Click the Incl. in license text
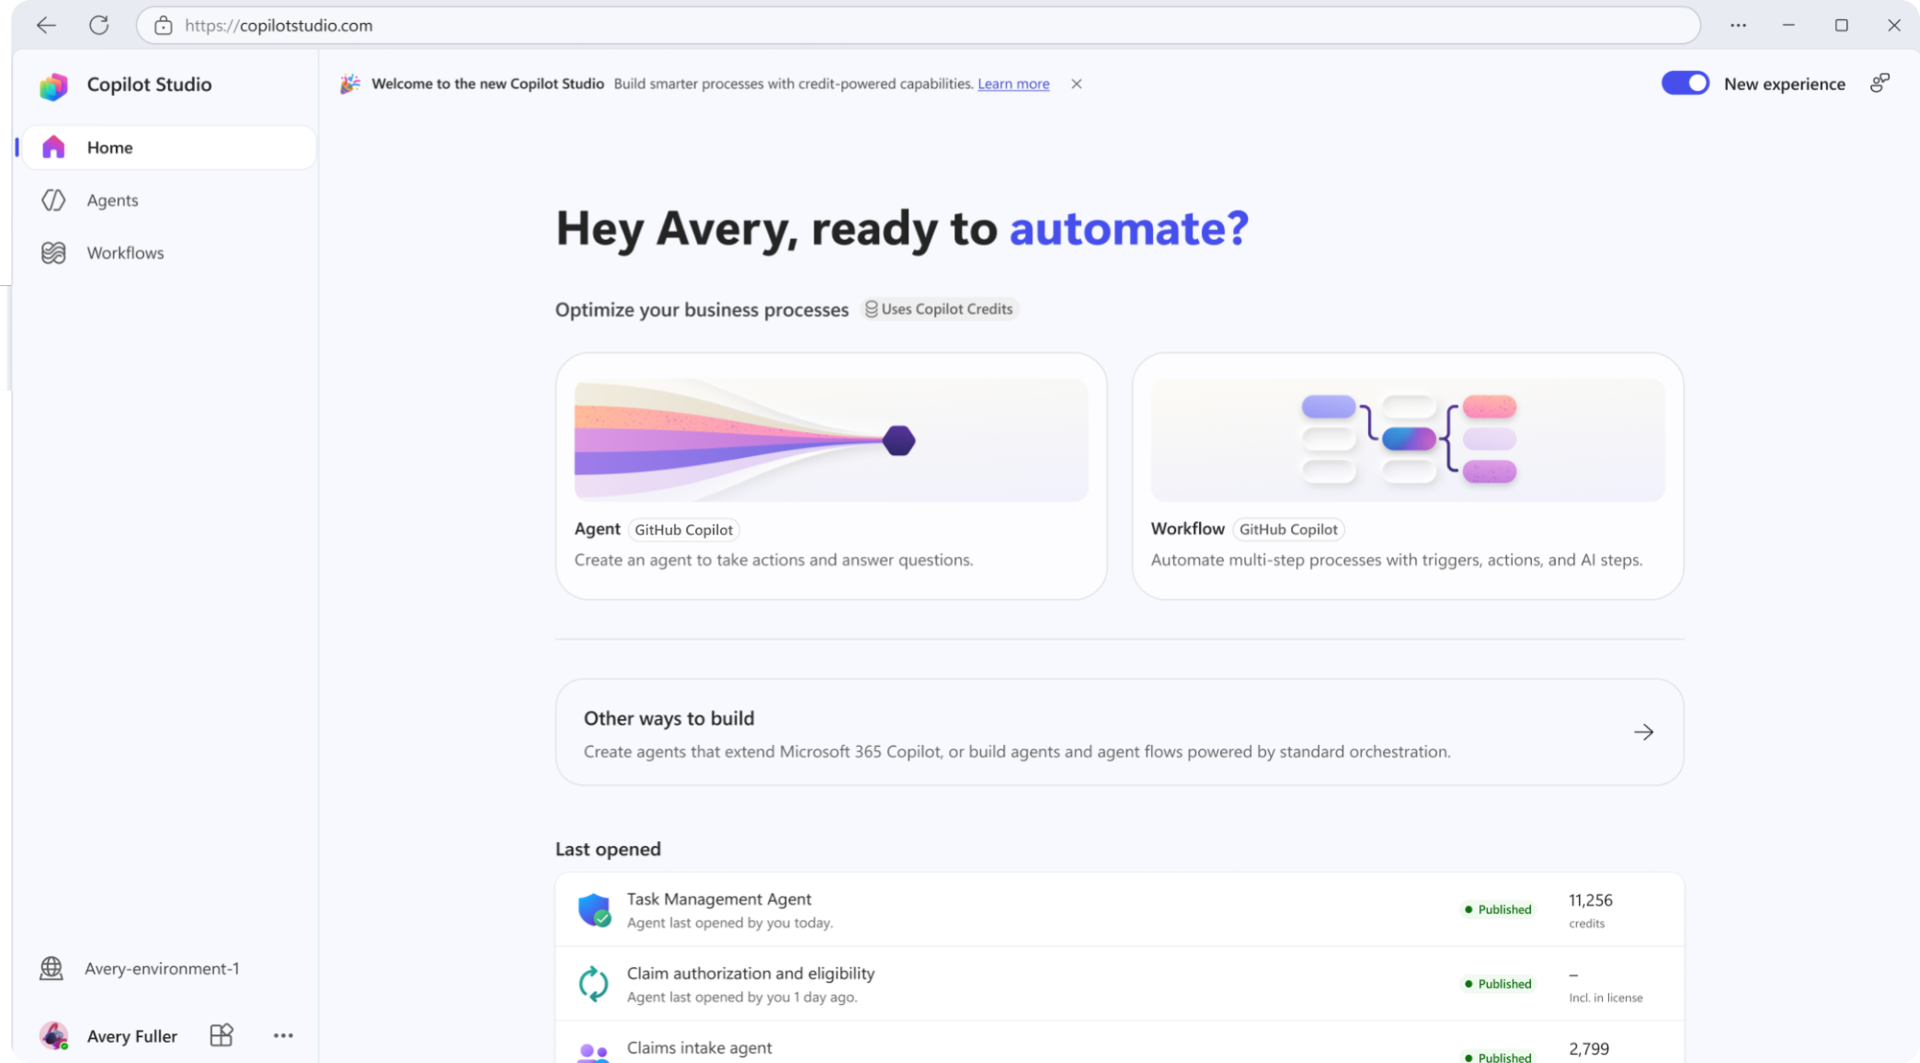 1605,998
